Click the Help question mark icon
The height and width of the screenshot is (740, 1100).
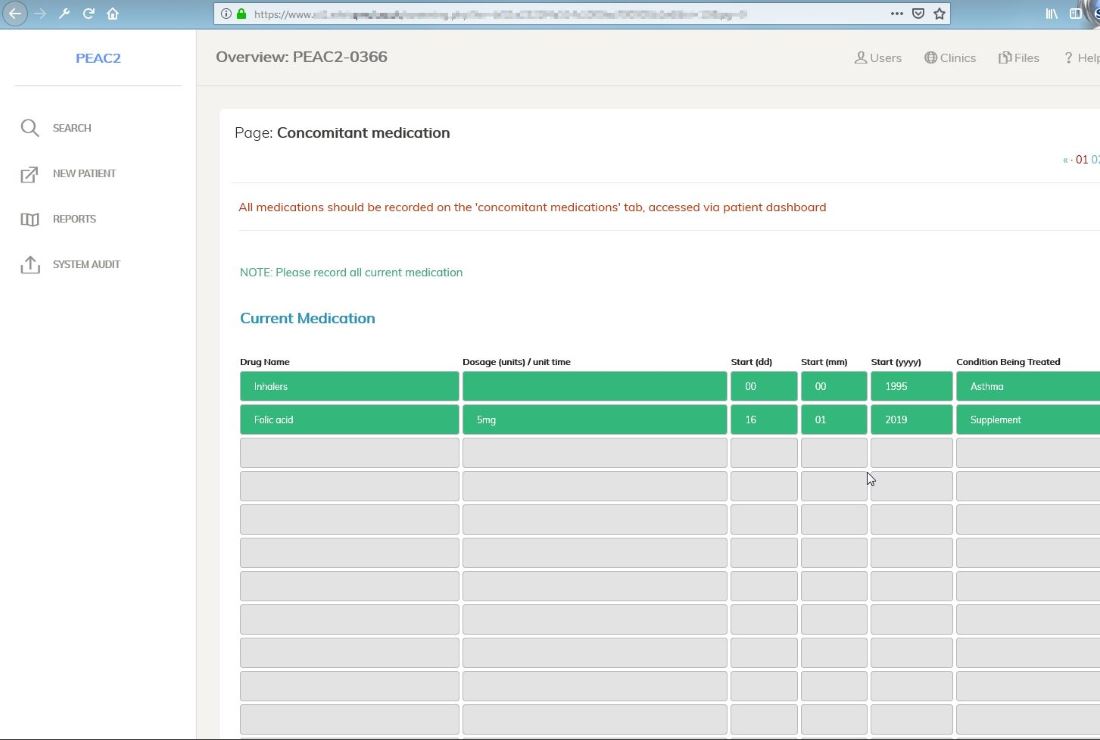click(1068, 58)
